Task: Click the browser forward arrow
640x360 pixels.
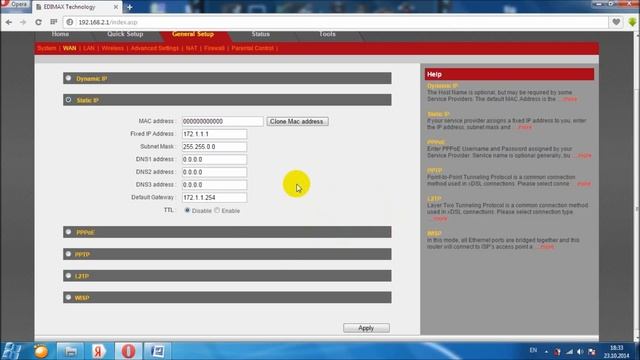Action: [23, 22]
